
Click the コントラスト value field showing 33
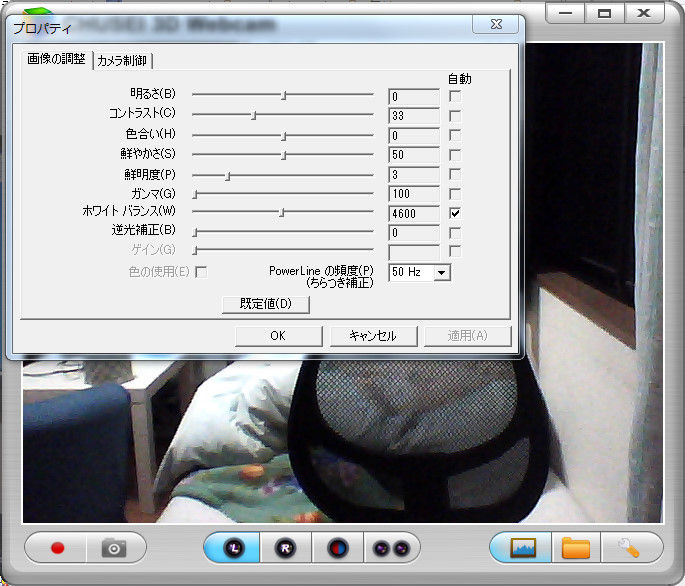pyautogui.click(x=414, y=116)
